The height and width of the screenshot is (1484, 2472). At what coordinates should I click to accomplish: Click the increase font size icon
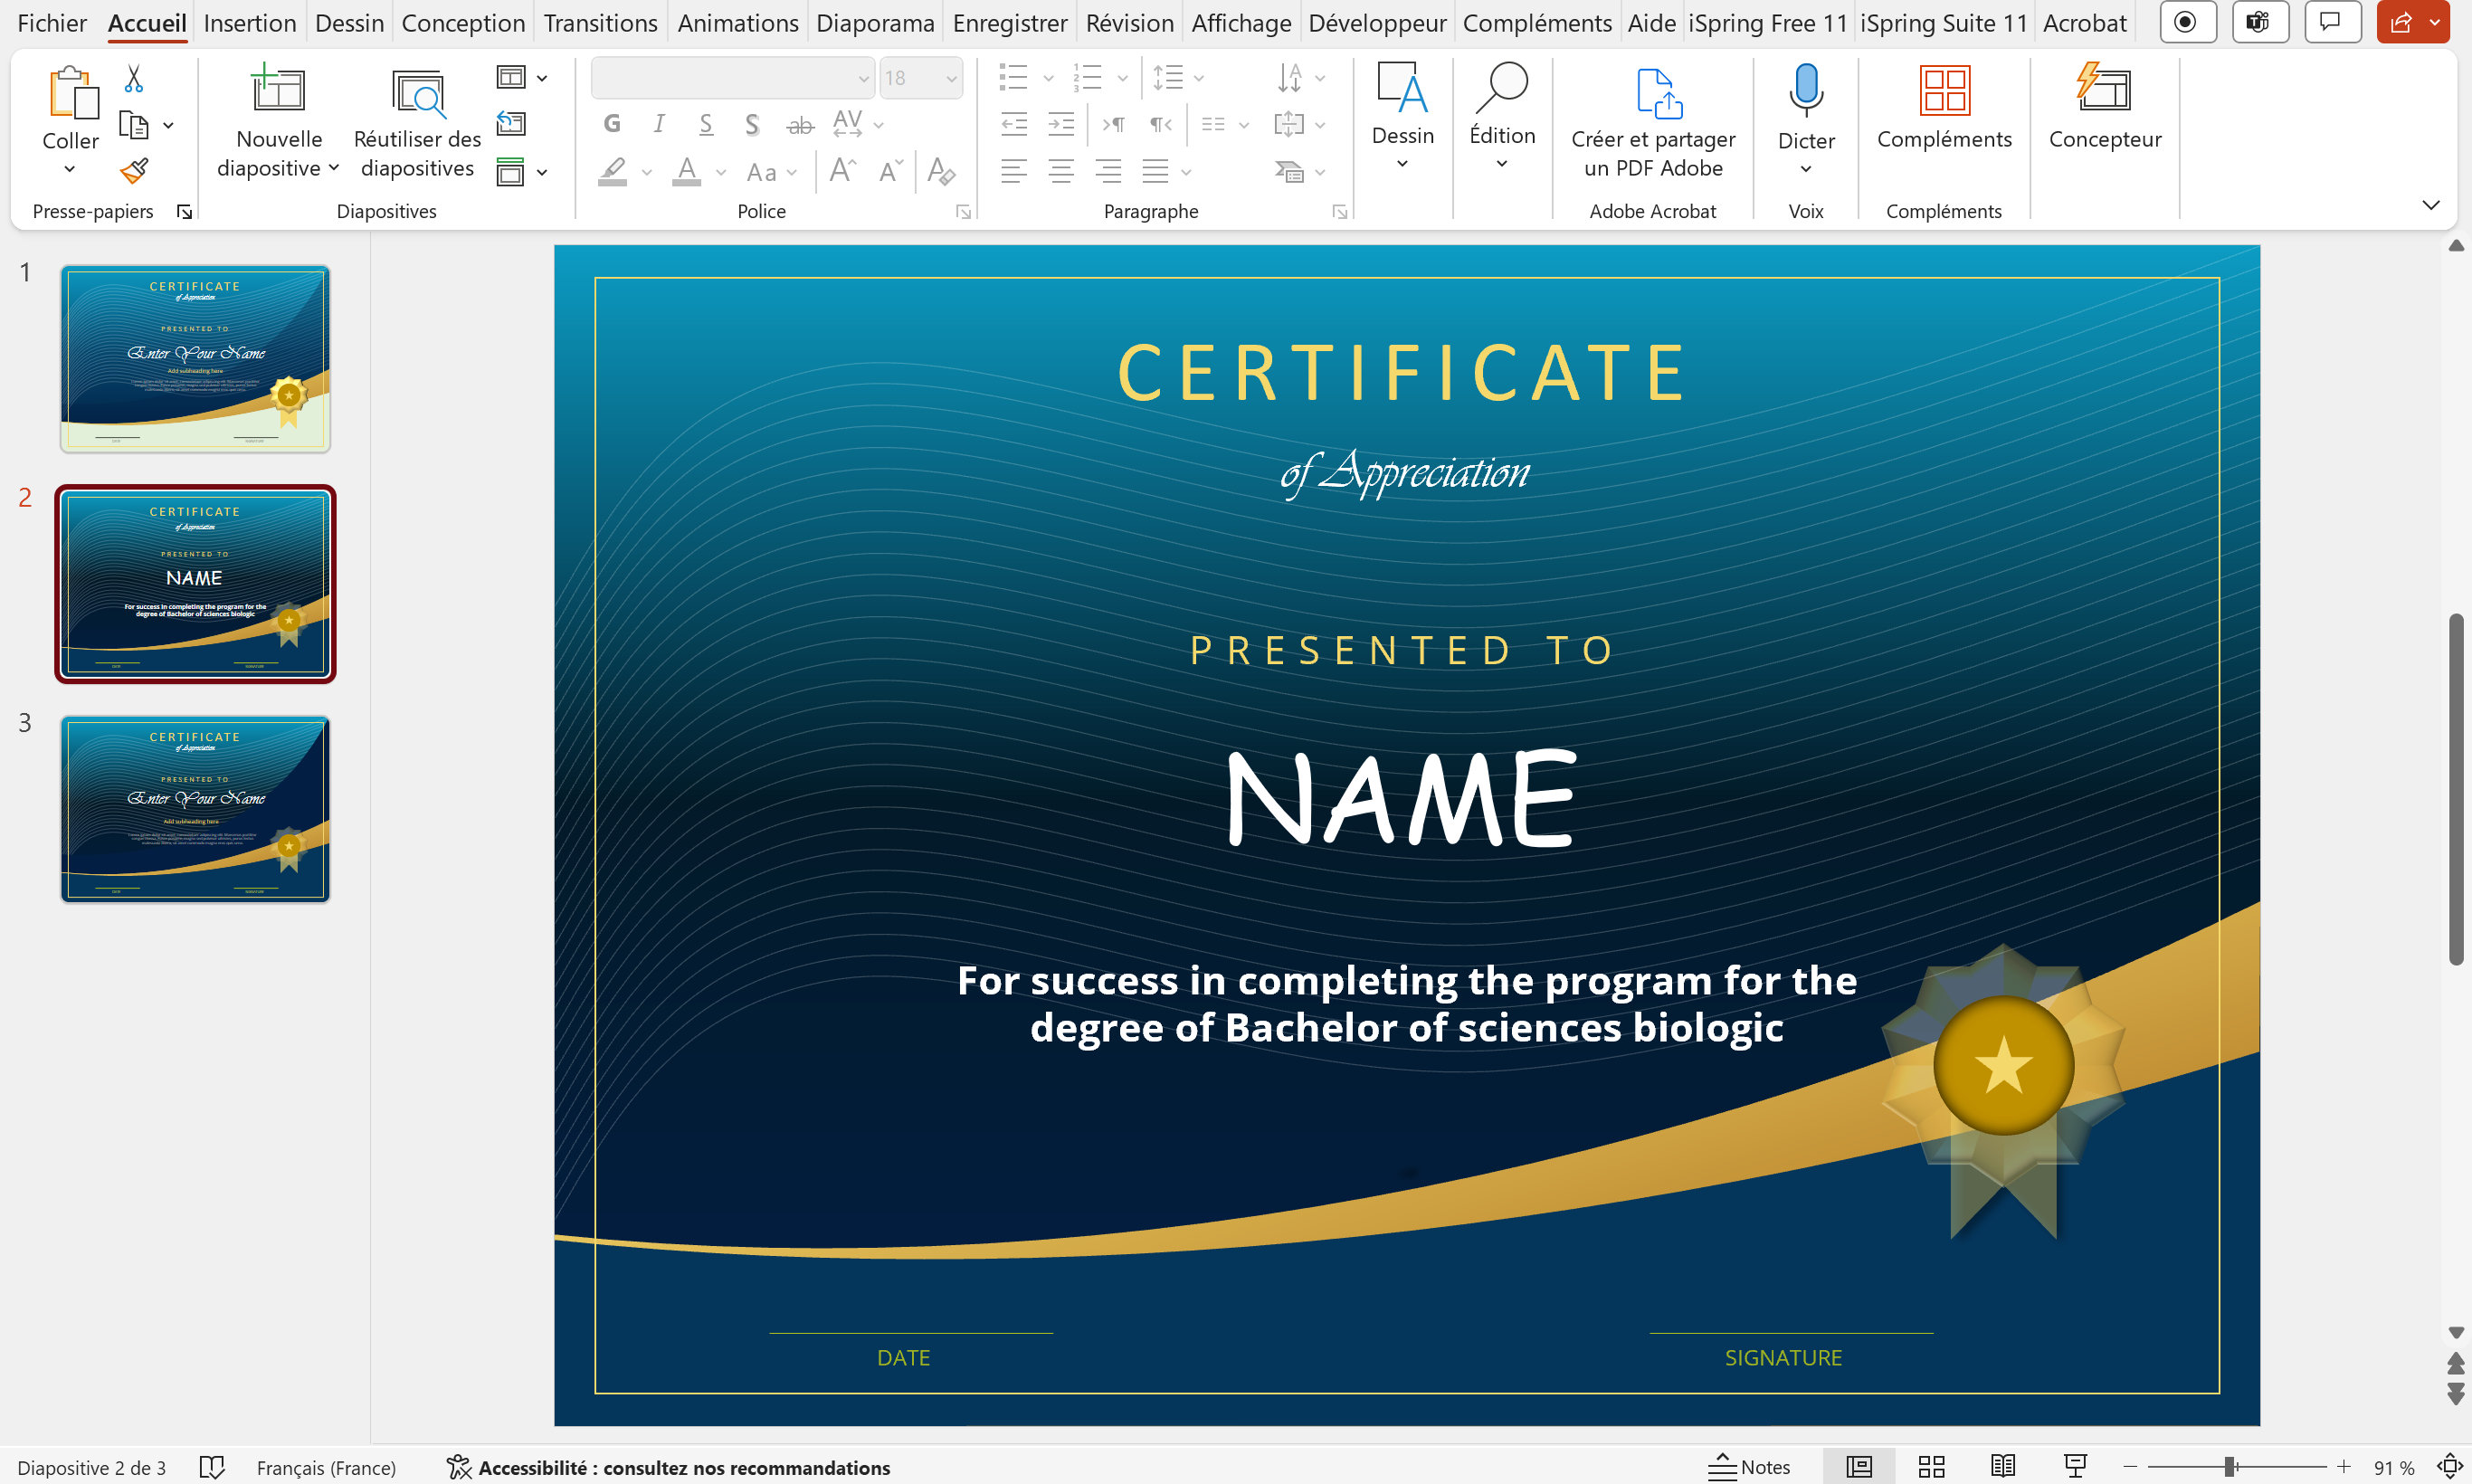pos(842,170)
